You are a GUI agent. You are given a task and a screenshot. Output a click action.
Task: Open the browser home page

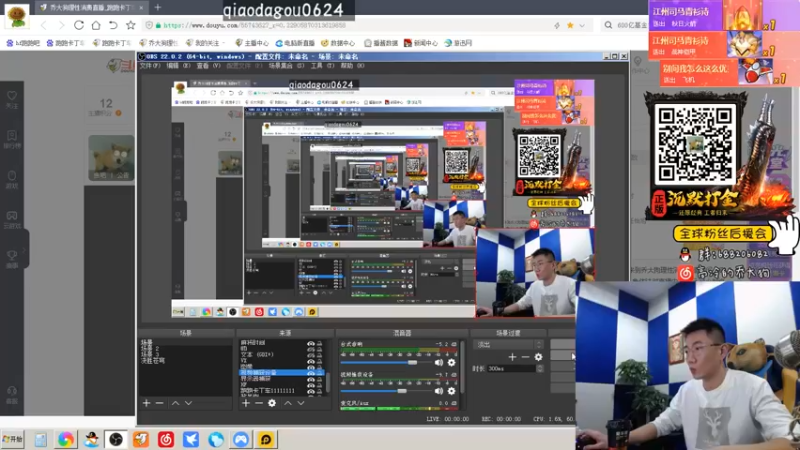coord(96,25)
